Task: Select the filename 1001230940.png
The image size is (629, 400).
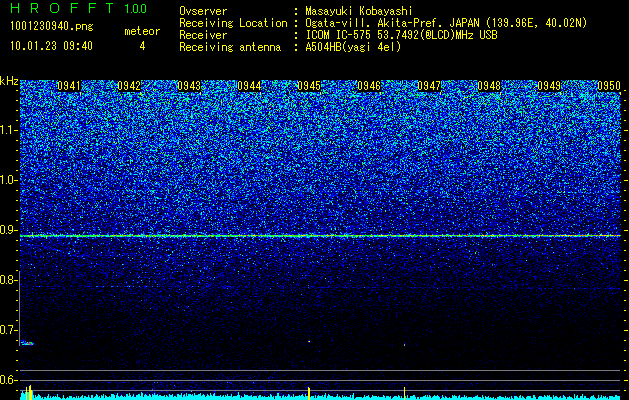Action: pyautogui.click(x=52, y=27)
